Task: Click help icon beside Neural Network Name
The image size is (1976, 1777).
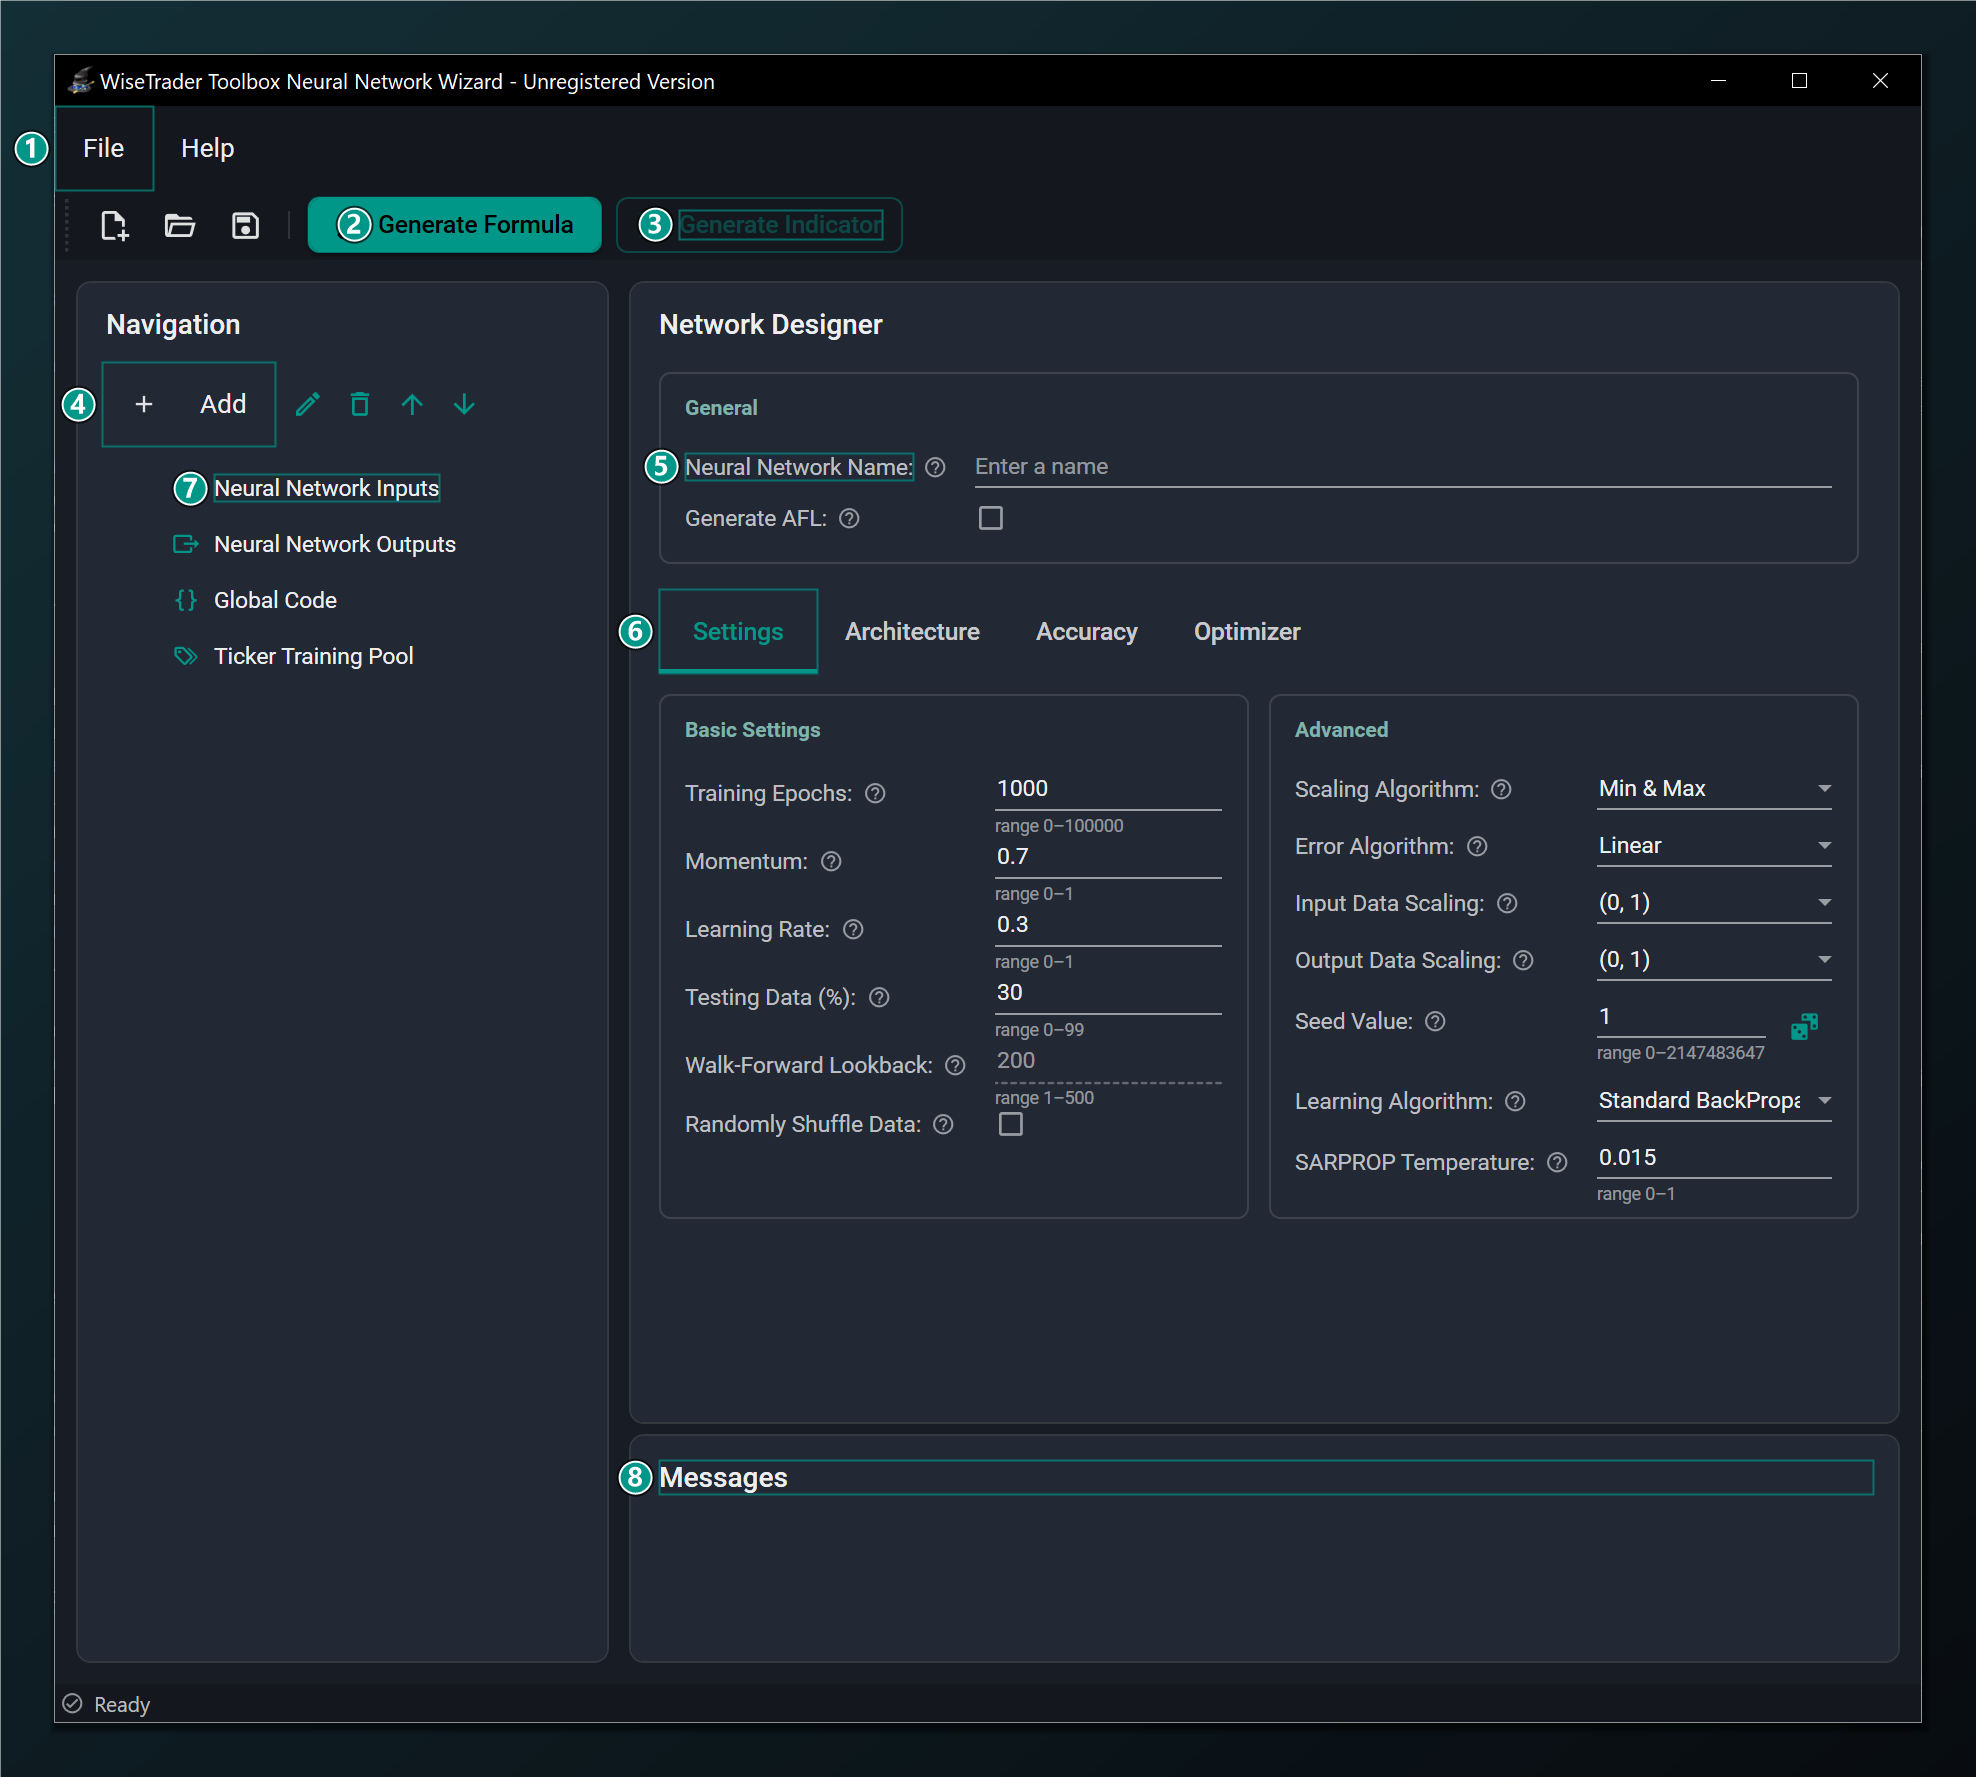Action: (935, 467)
